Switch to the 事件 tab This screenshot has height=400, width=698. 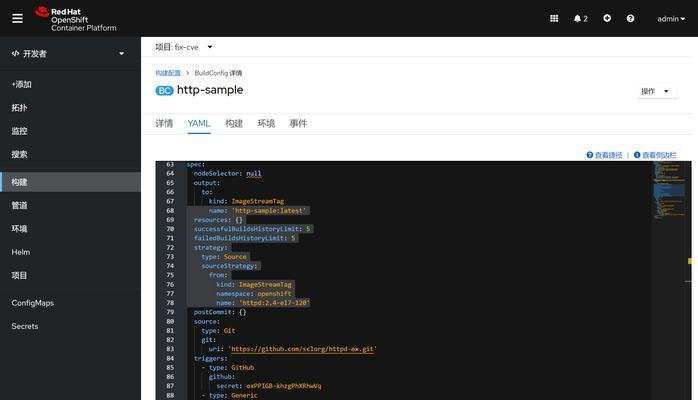pos(298,123)
